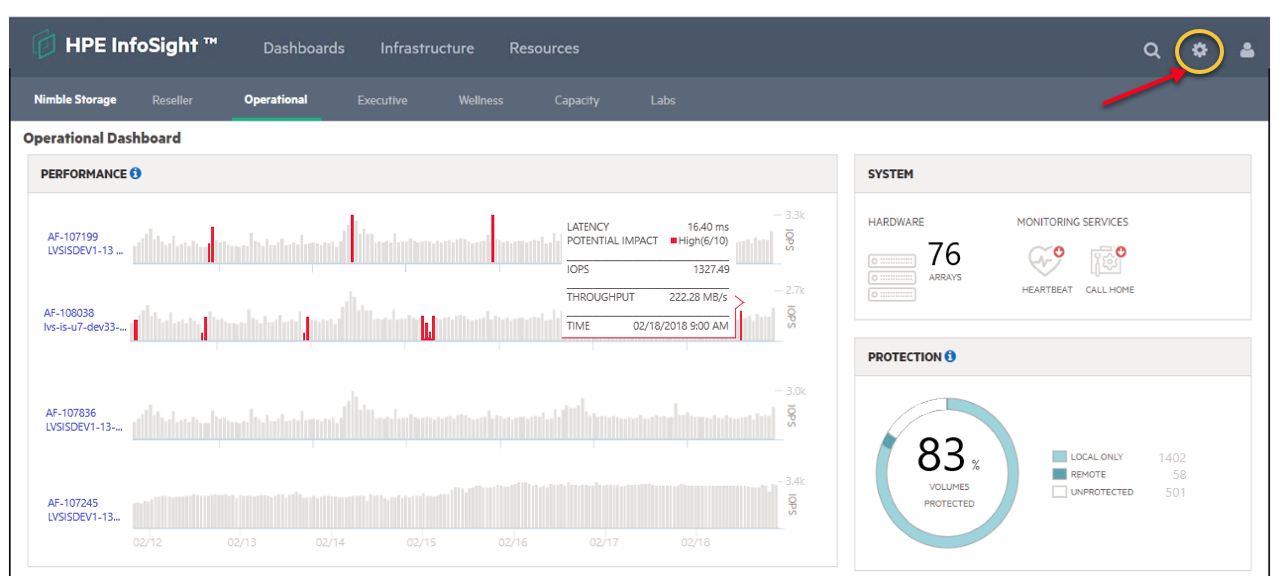Image resolution: width=1283 pixels, height=577 pixels.
Task: Open the Dashboards menu
Action: pyautogui.click(x=304, y=48)
